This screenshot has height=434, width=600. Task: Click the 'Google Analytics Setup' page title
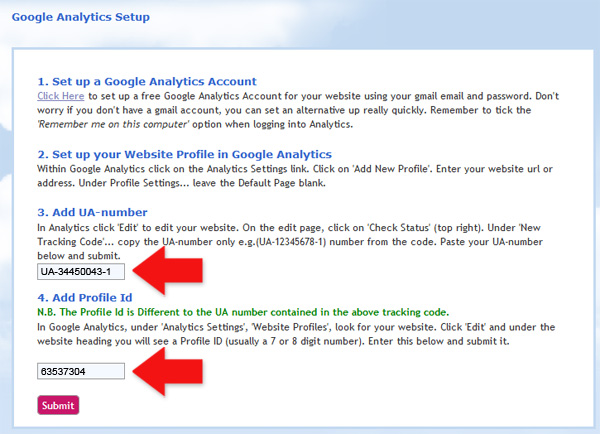pos(81,17)
